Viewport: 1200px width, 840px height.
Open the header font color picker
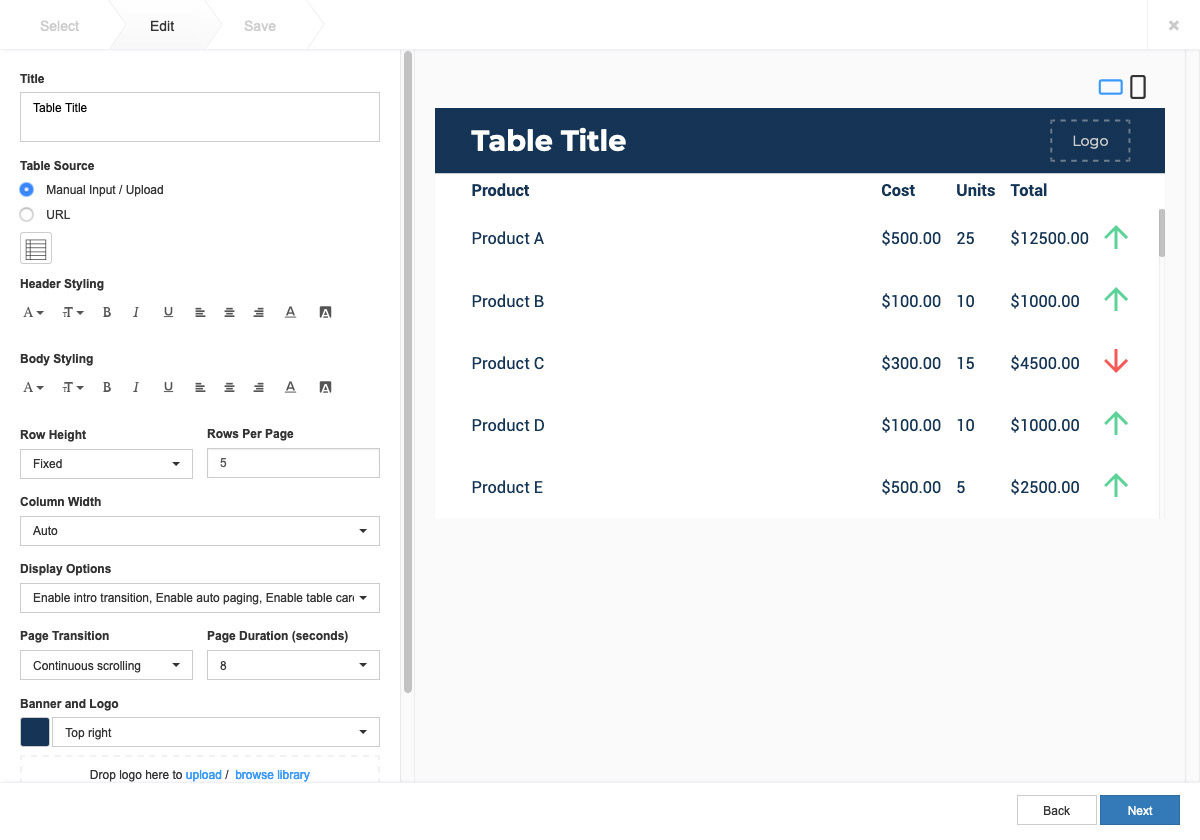click(290, 311)
